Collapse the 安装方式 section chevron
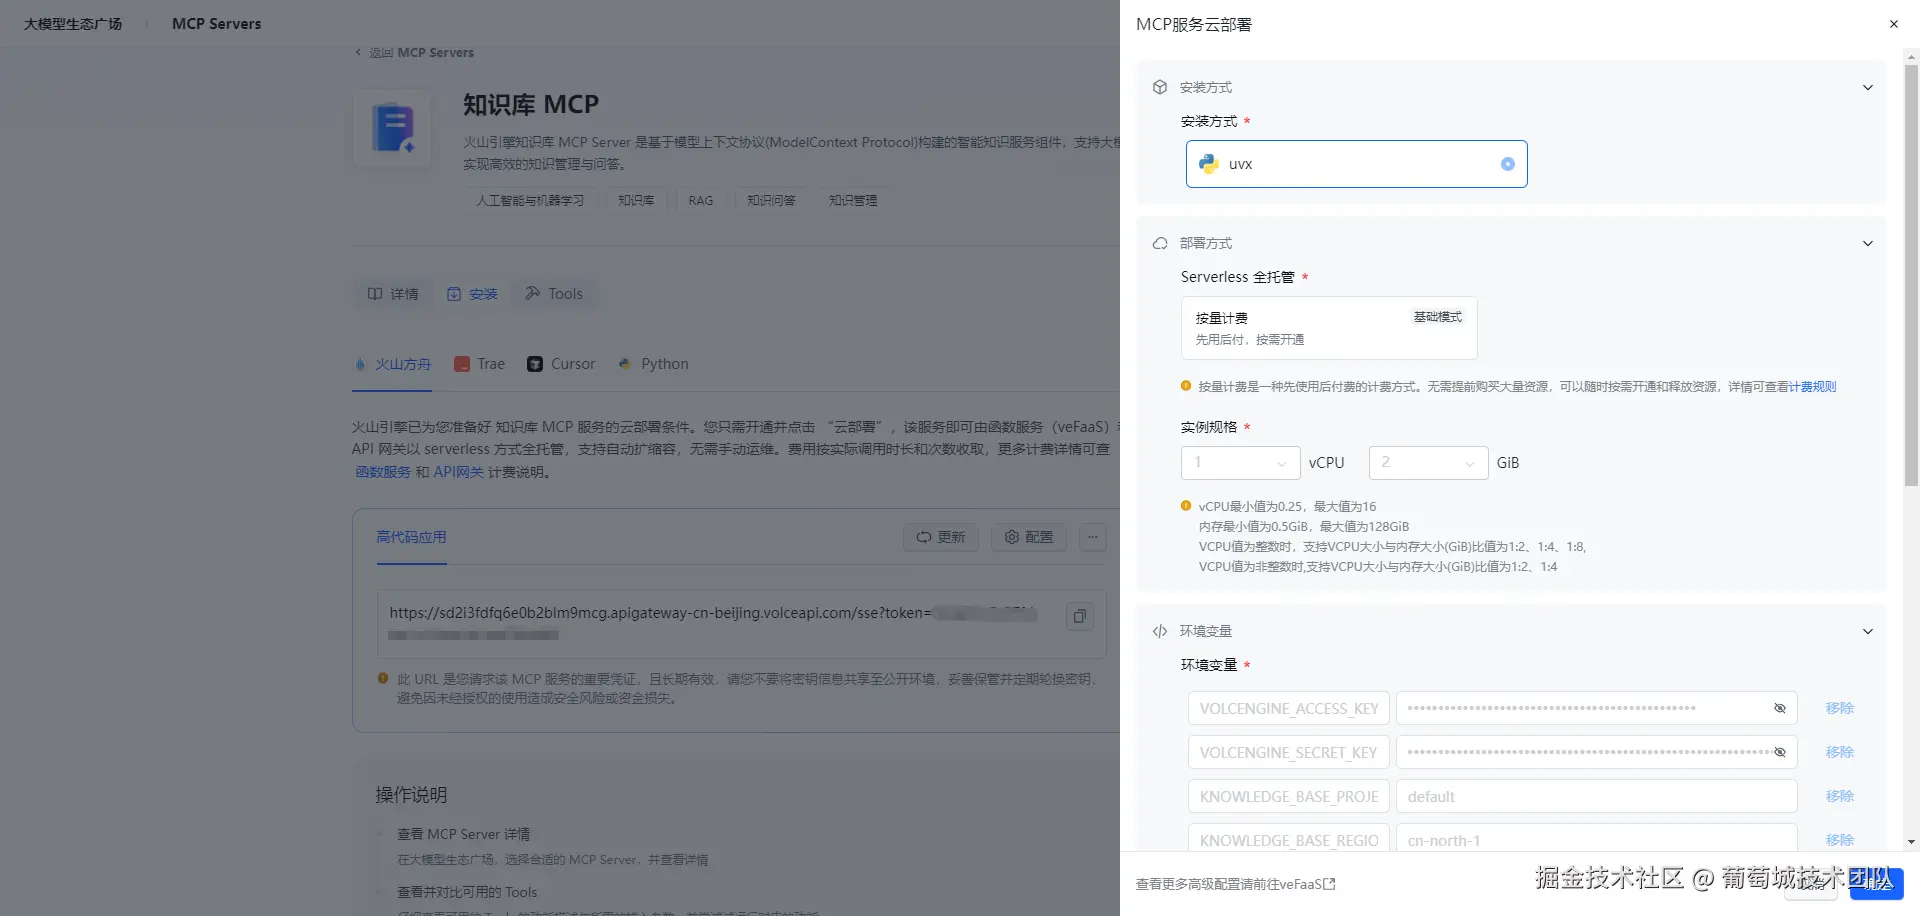Viewport: 1920px width, 916px height. point(1867,88)
